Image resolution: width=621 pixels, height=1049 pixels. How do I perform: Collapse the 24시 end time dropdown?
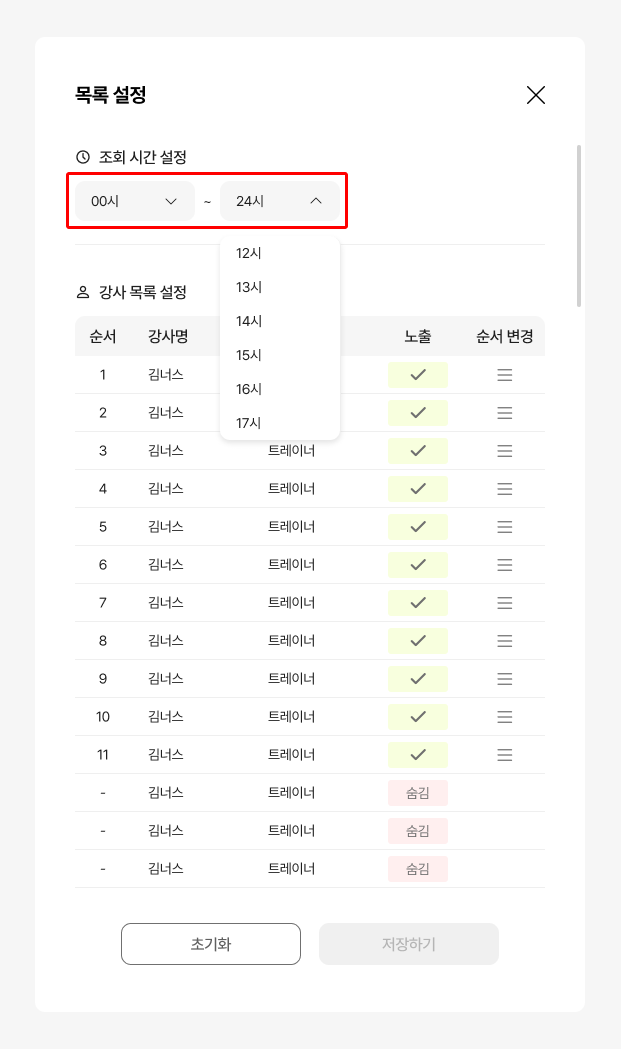pos(280,201)
